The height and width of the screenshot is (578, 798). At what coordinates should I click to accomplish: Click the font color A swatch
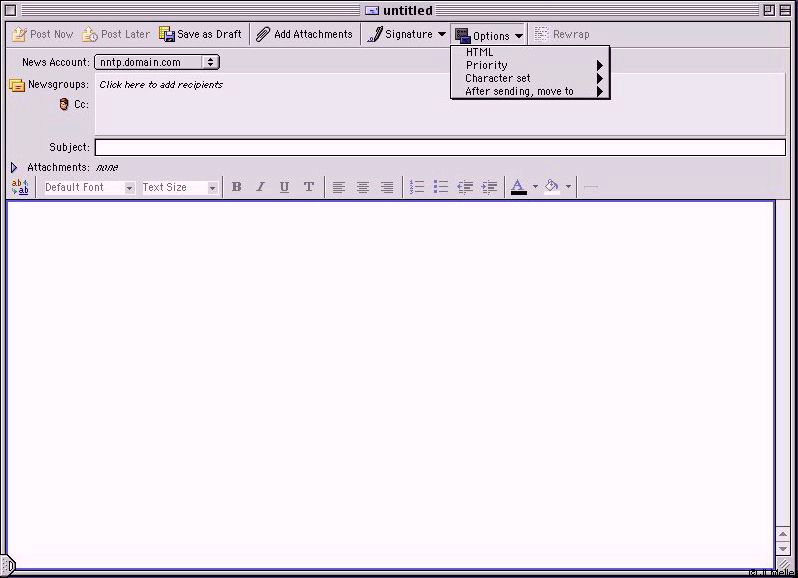point(518,187)
